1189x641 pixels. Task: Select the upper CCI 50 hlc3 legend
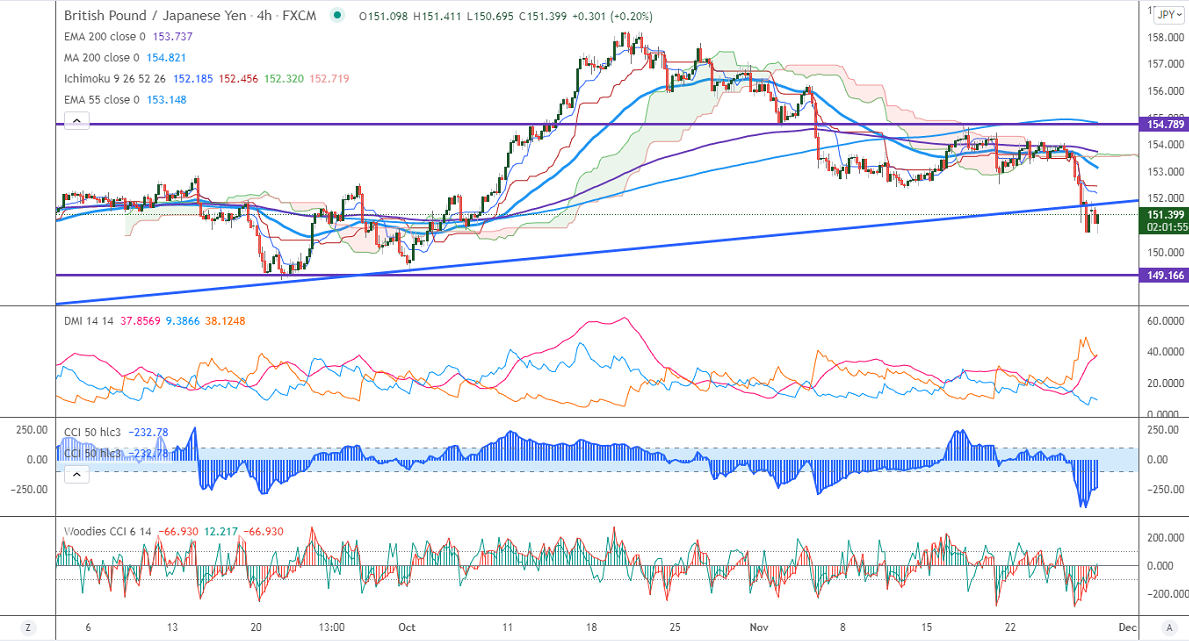92,432
